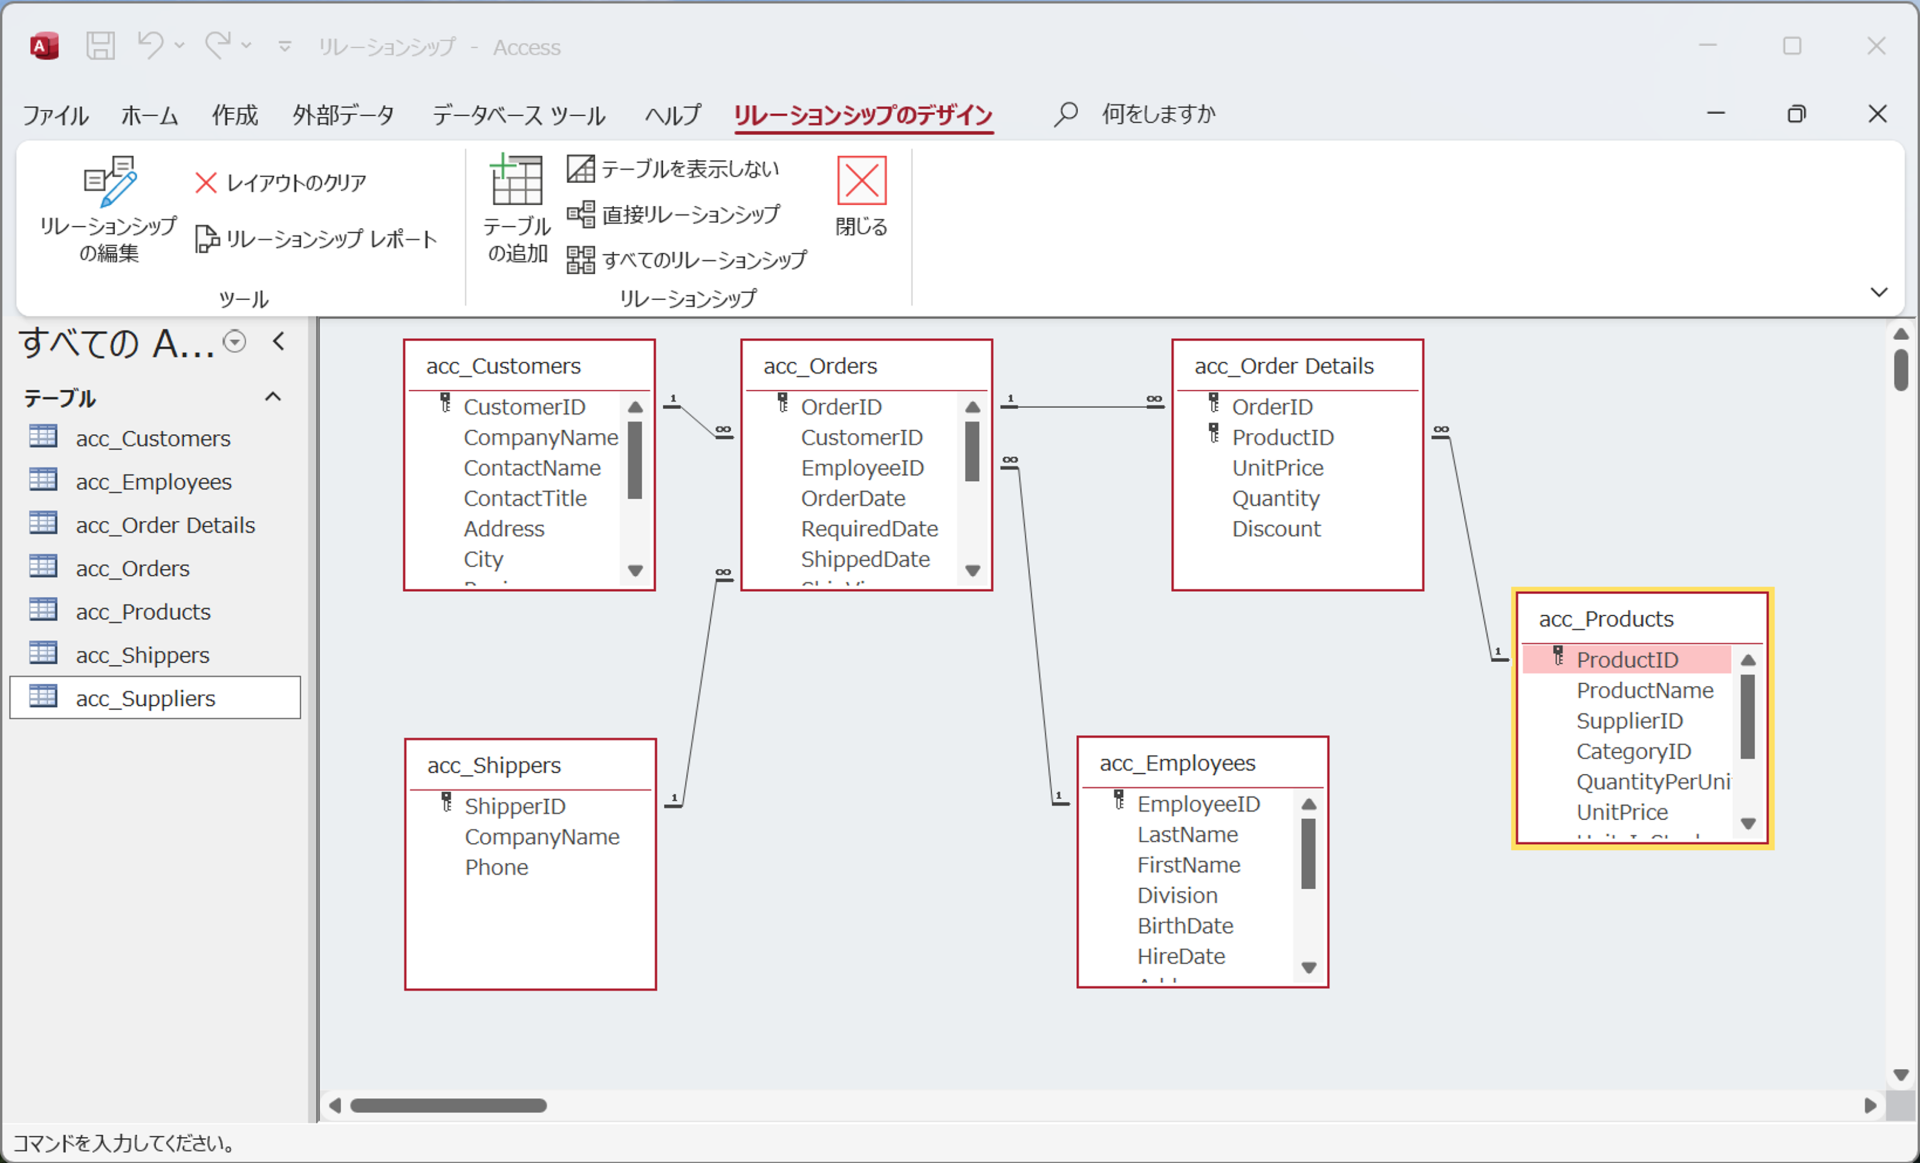This screenshot has height=1163, width=1920.
Task: Click down arrow of diagram vertical scrollbar
Action: tap(1901, 1075)
